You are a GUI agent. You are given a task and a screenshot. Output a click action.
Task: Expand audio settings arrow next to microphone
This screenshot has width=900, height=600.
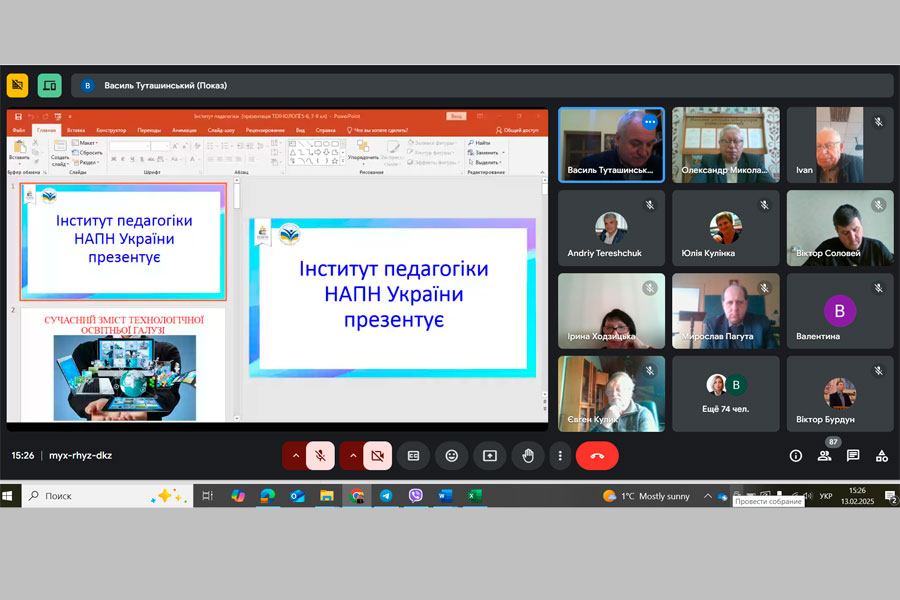tap(295, 456)
